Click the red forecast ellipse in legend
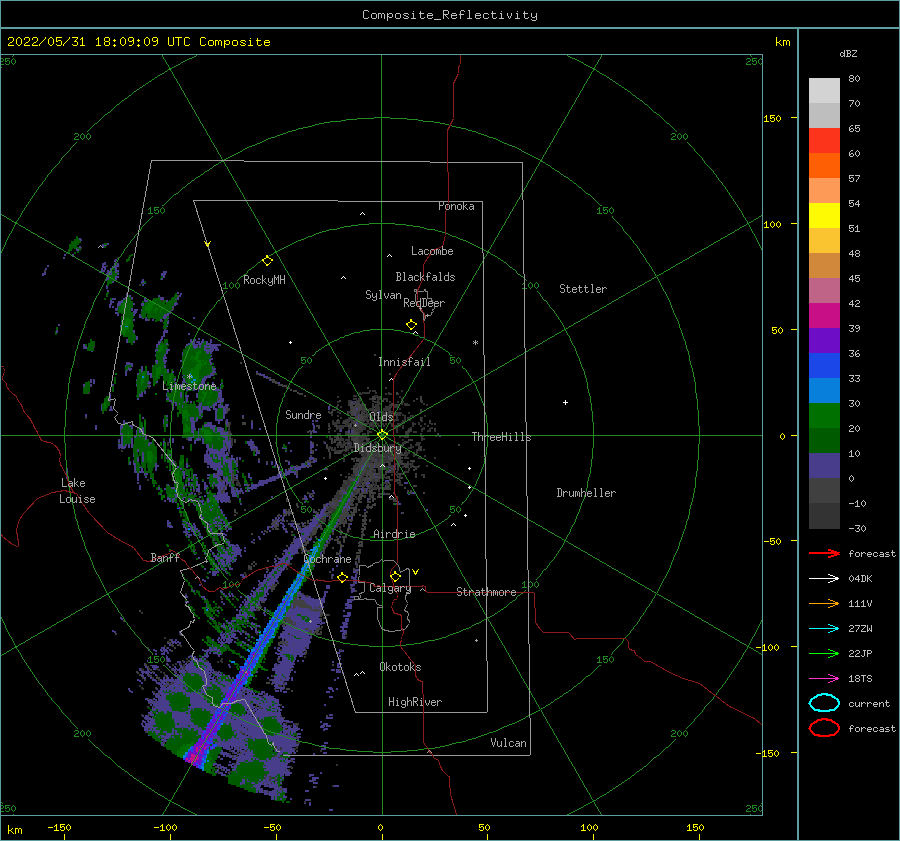Viewport: 900px width, 841px height. click(824, 728)
